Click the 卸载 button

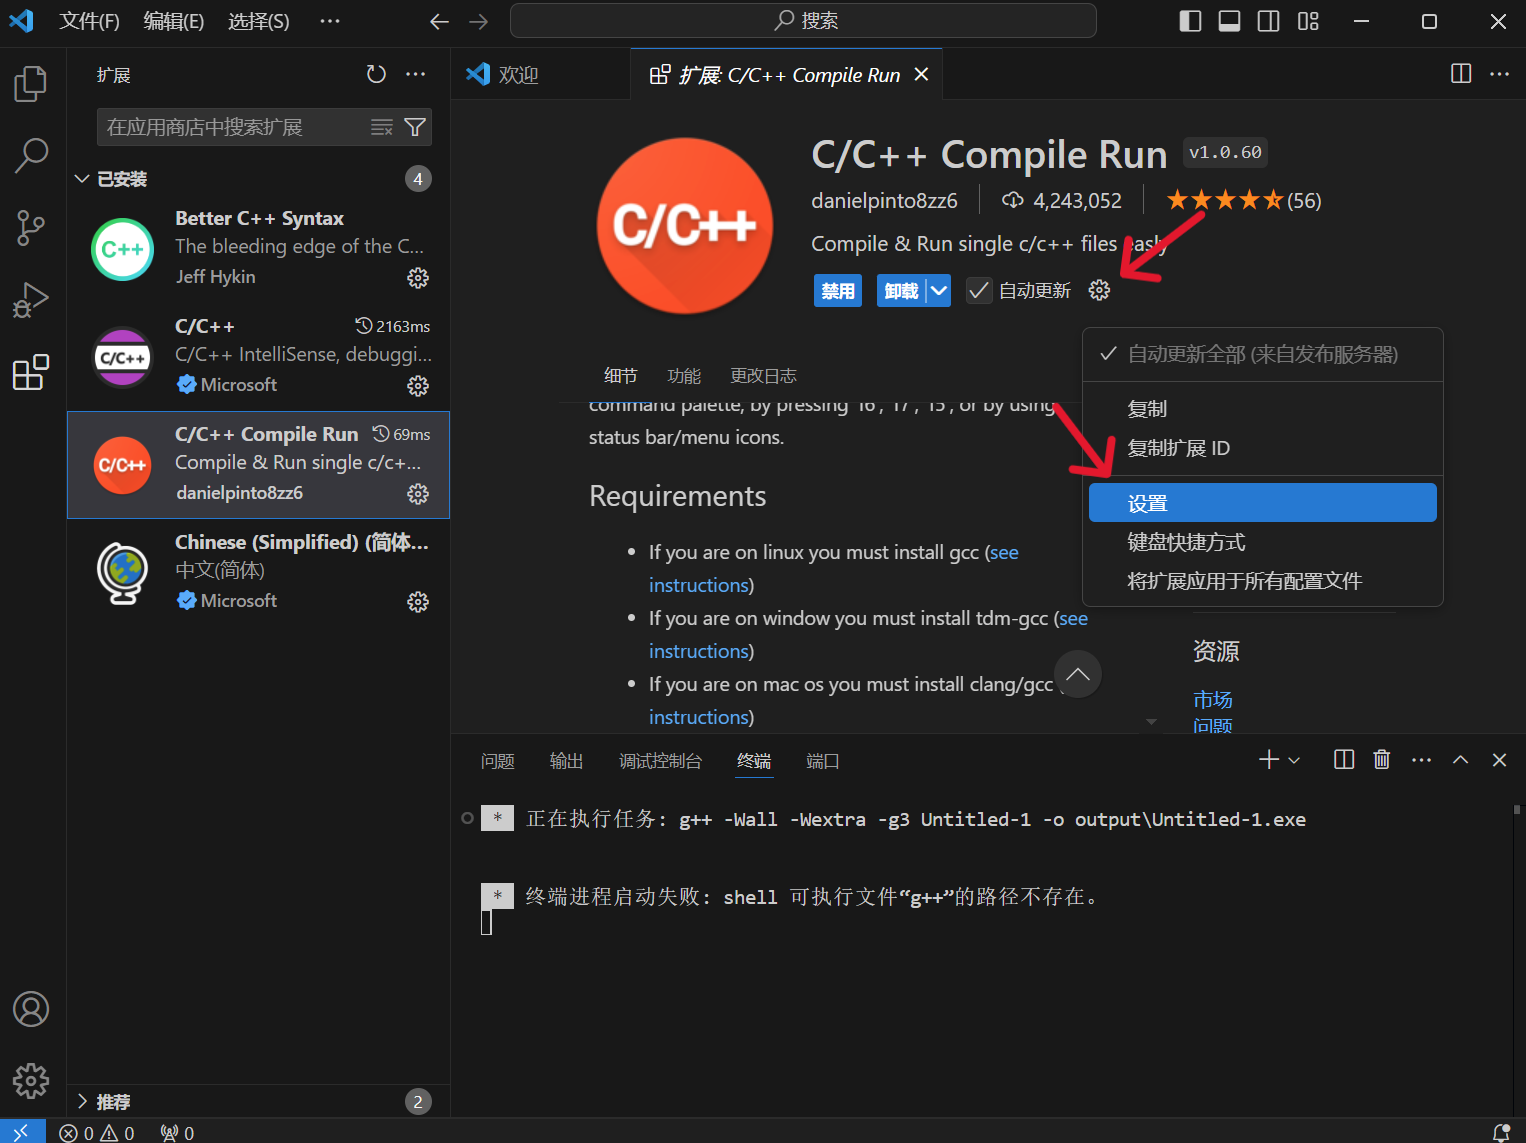(x=901, y=291)
